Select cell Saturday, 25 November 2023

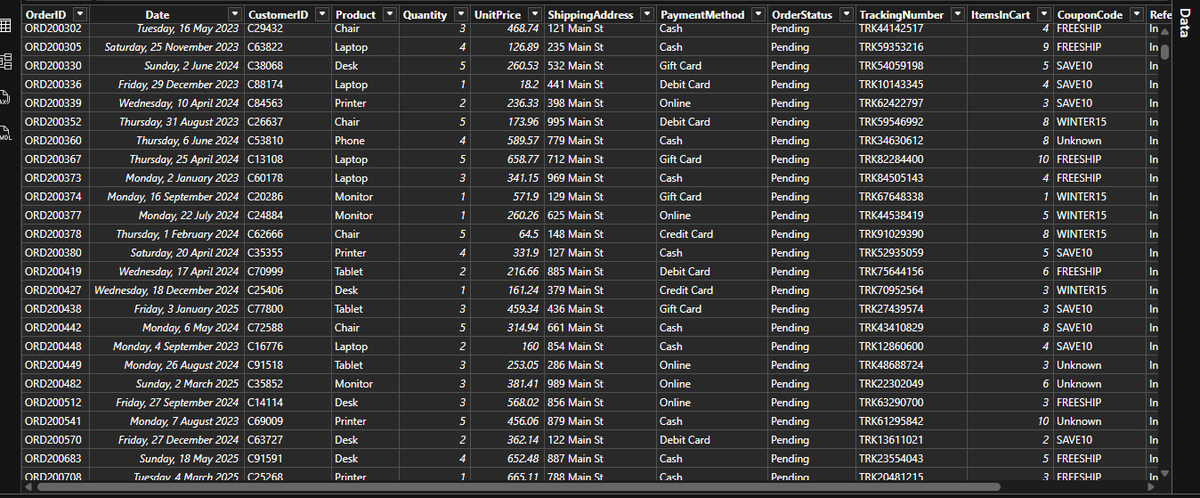tap(166, 47)
